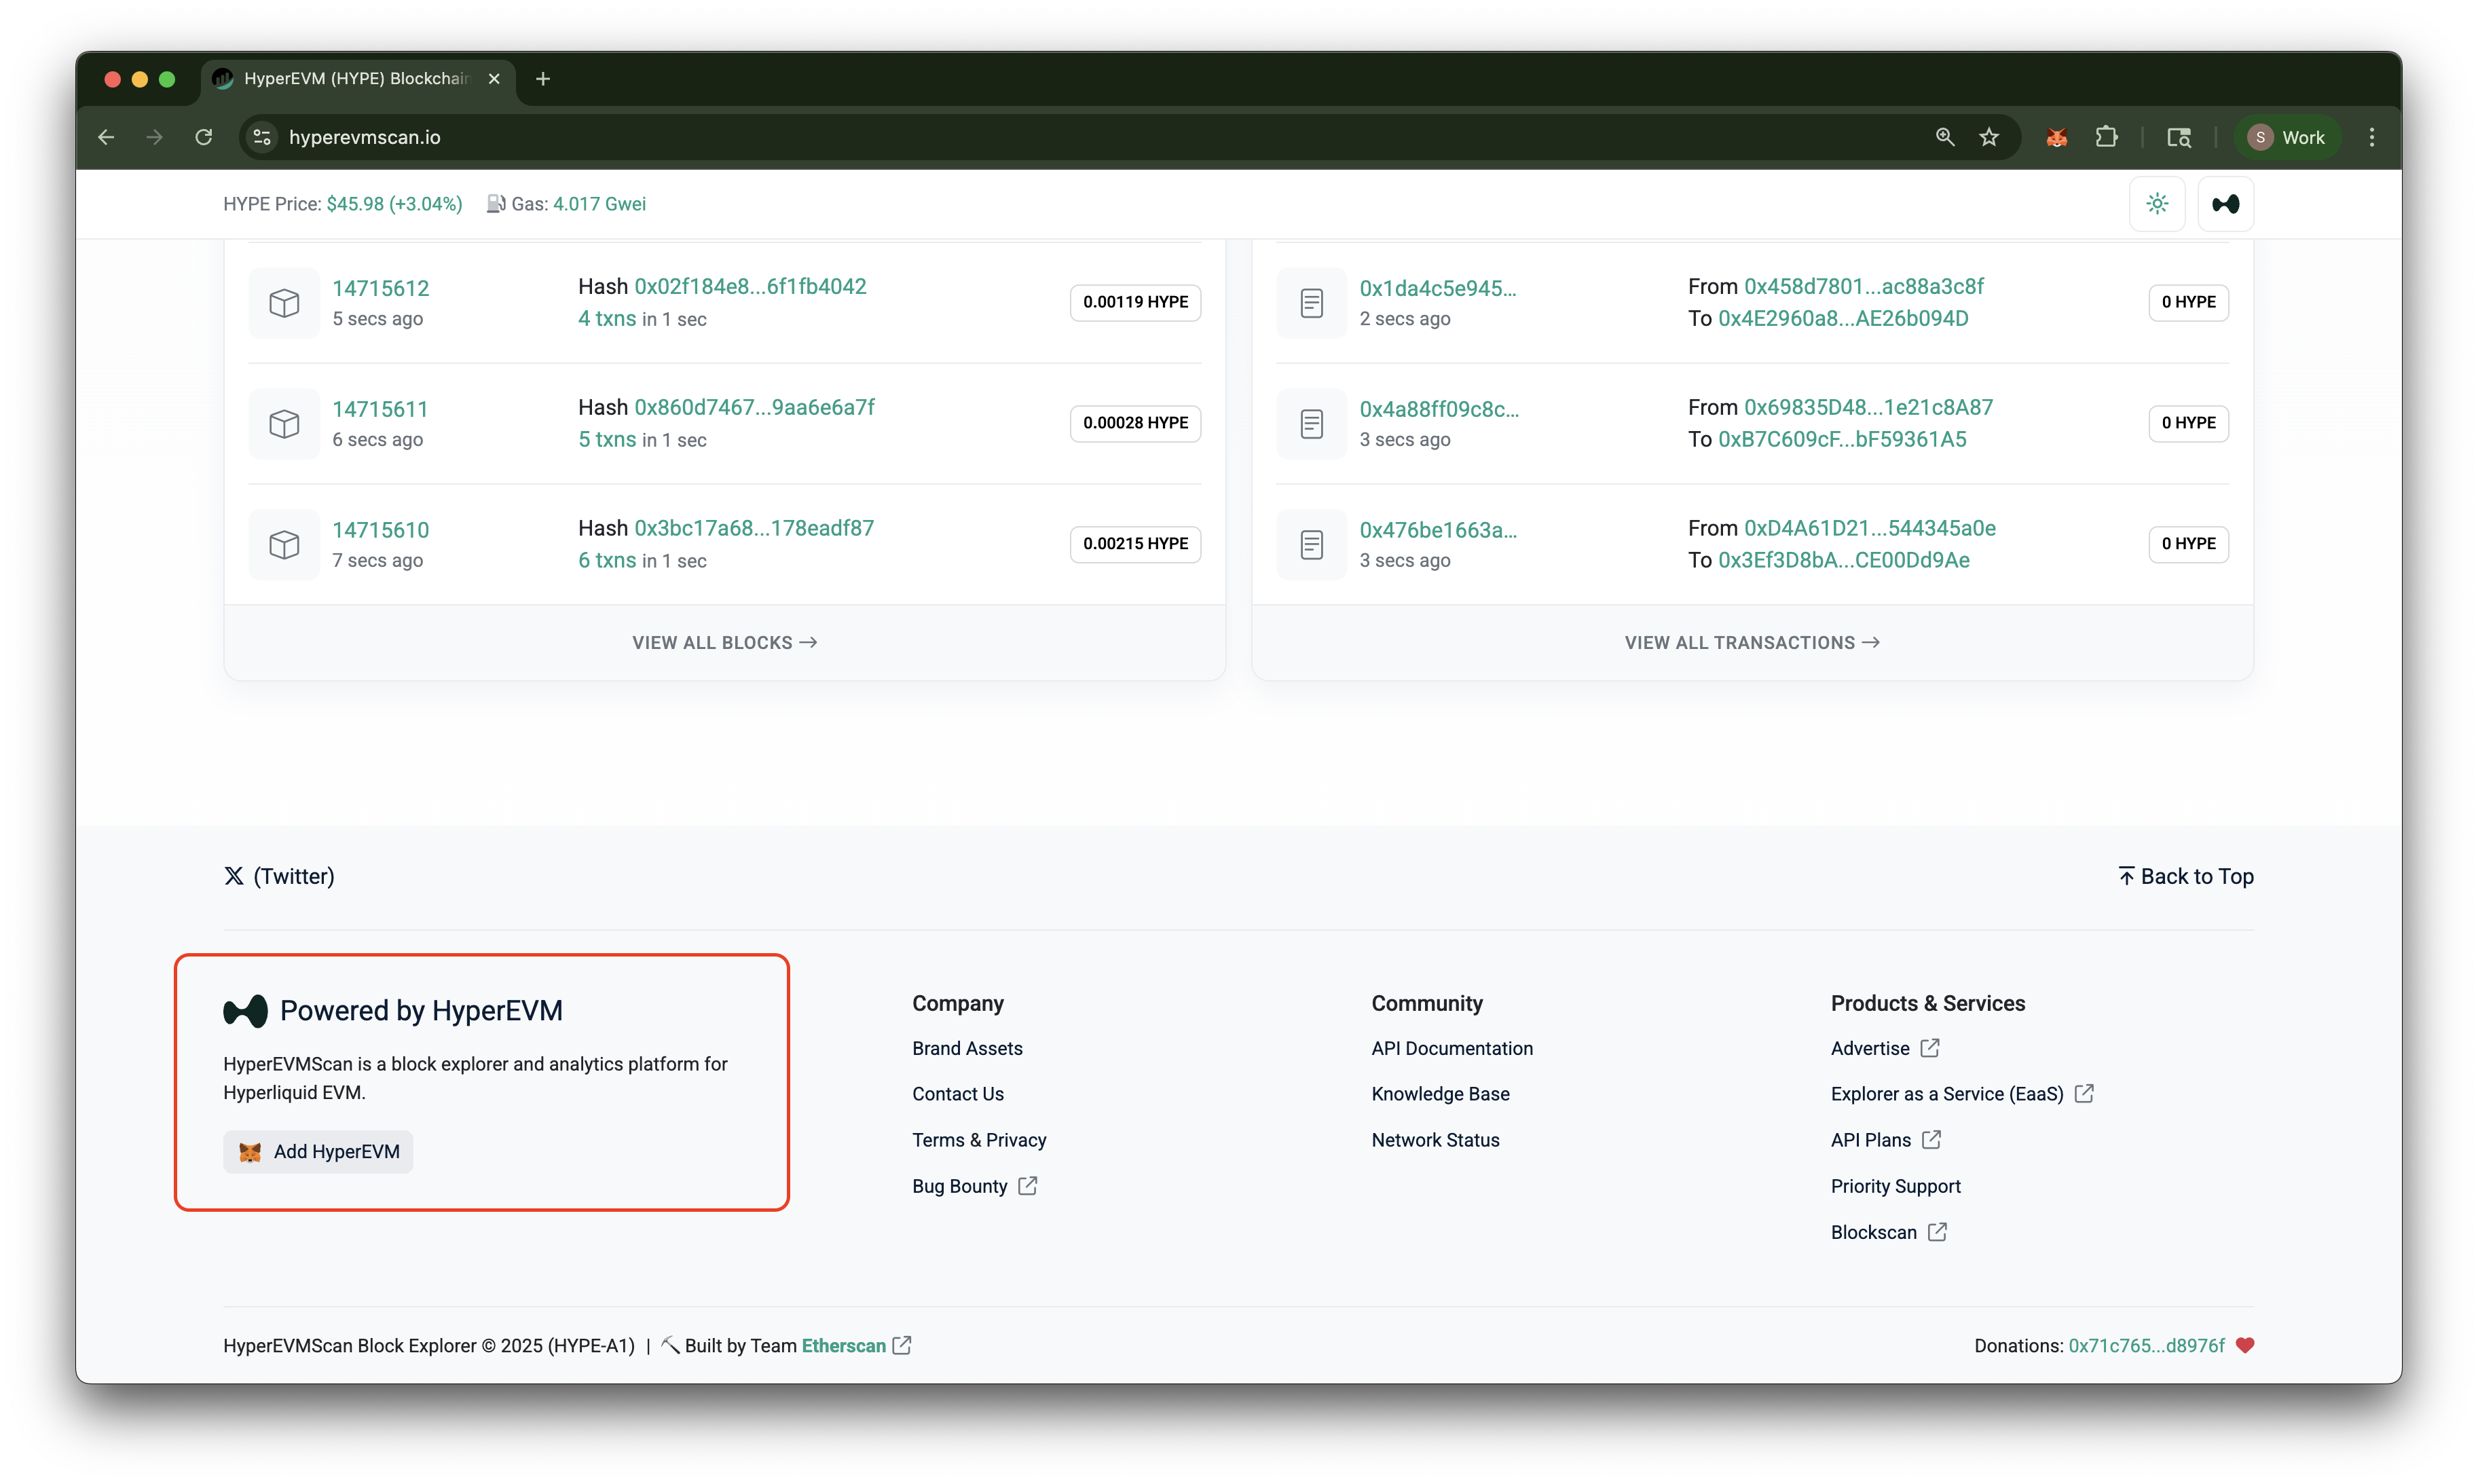The height and width of the screenshot is (1484, 2478).
Task: Click the HyperEVM logo button in header
Action: coord(2225,204)
